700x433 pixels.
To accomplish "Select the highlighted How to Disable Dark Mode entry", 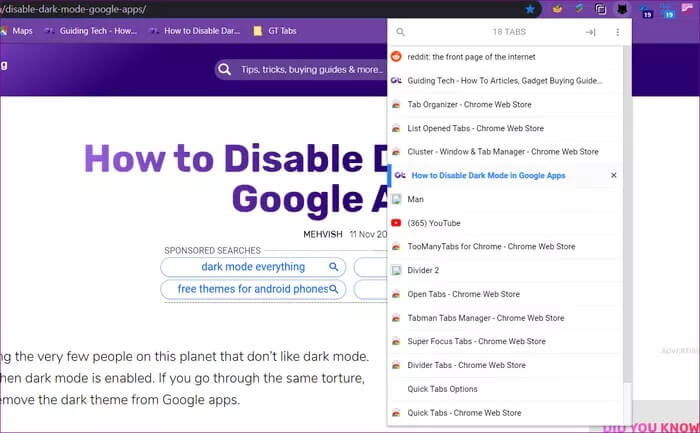I will point(505,175).
